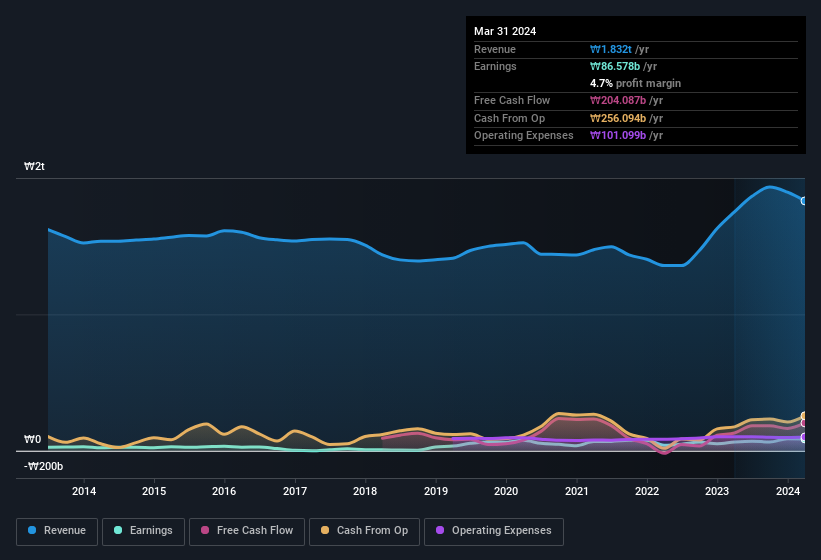Toggle the Revenue legend button
821x560 pixels.
click(x=57, y=531)
